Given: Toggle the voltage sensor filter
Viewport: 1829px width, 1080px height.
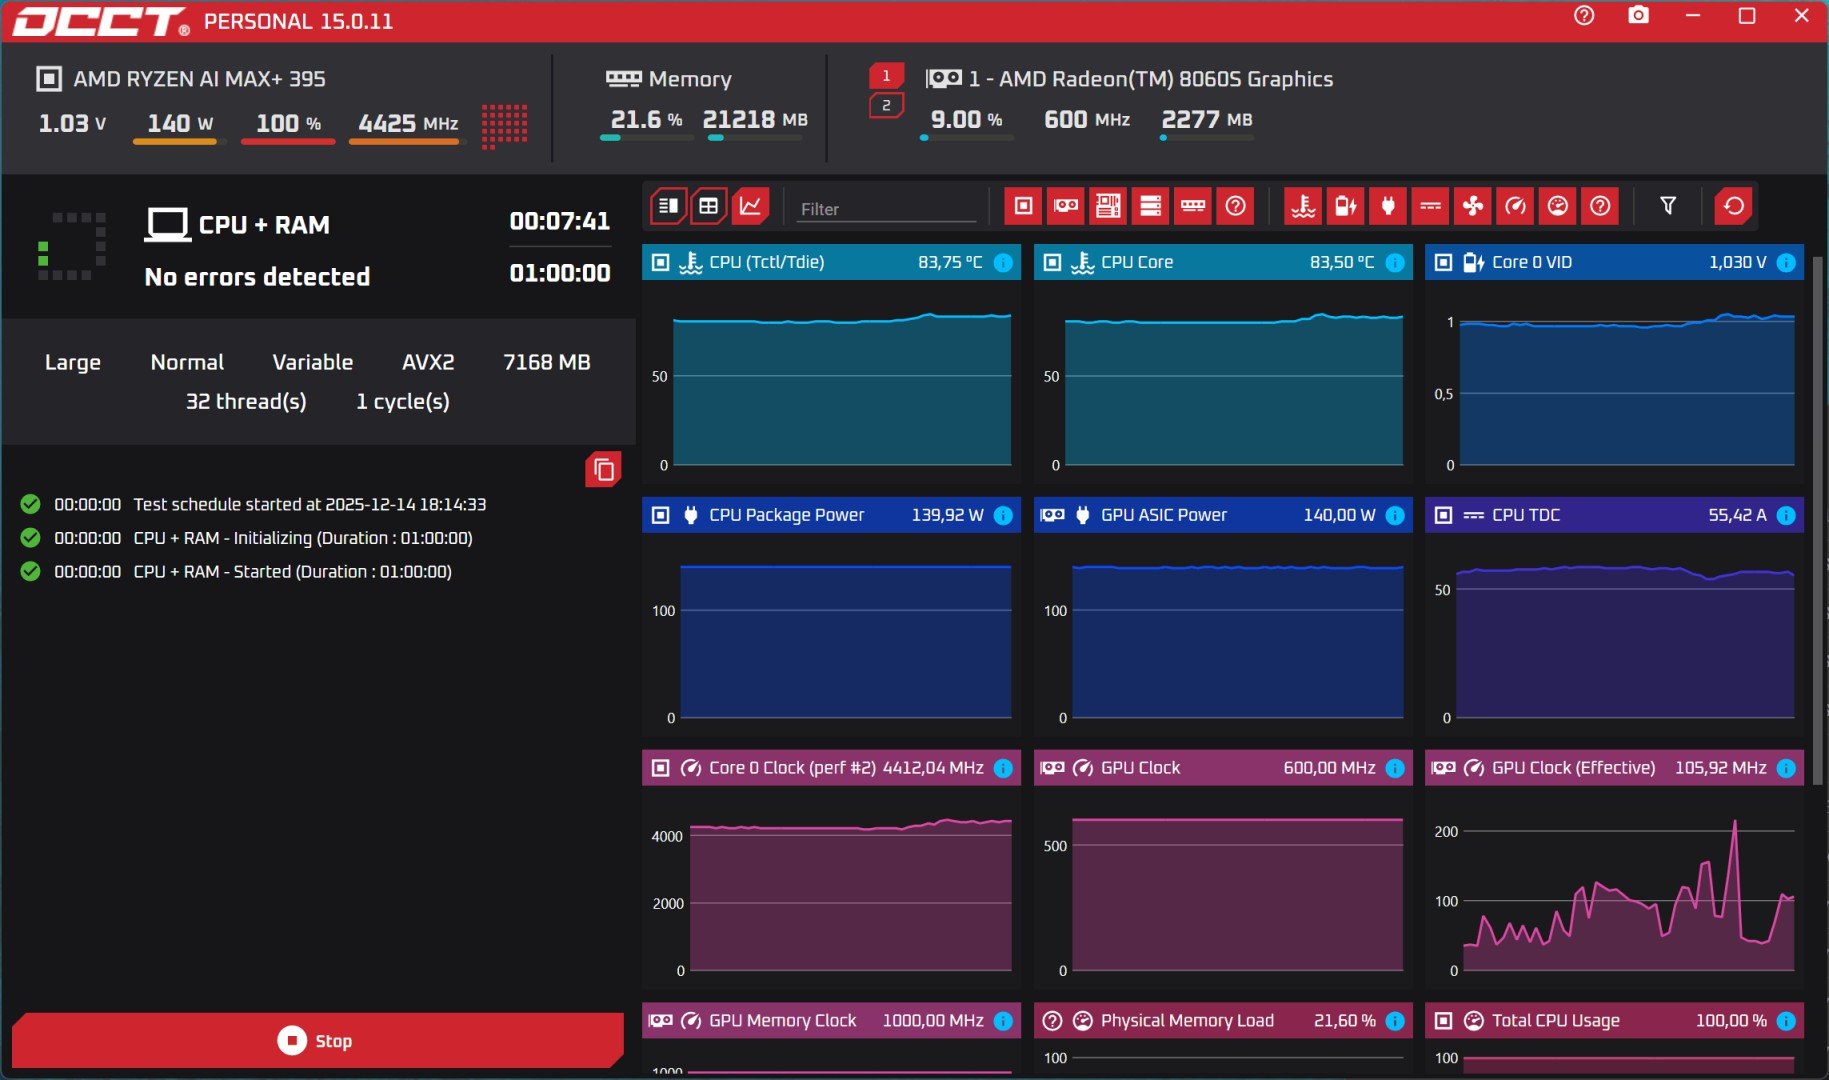Looking at the screenshot, I should coord(1346,206).
